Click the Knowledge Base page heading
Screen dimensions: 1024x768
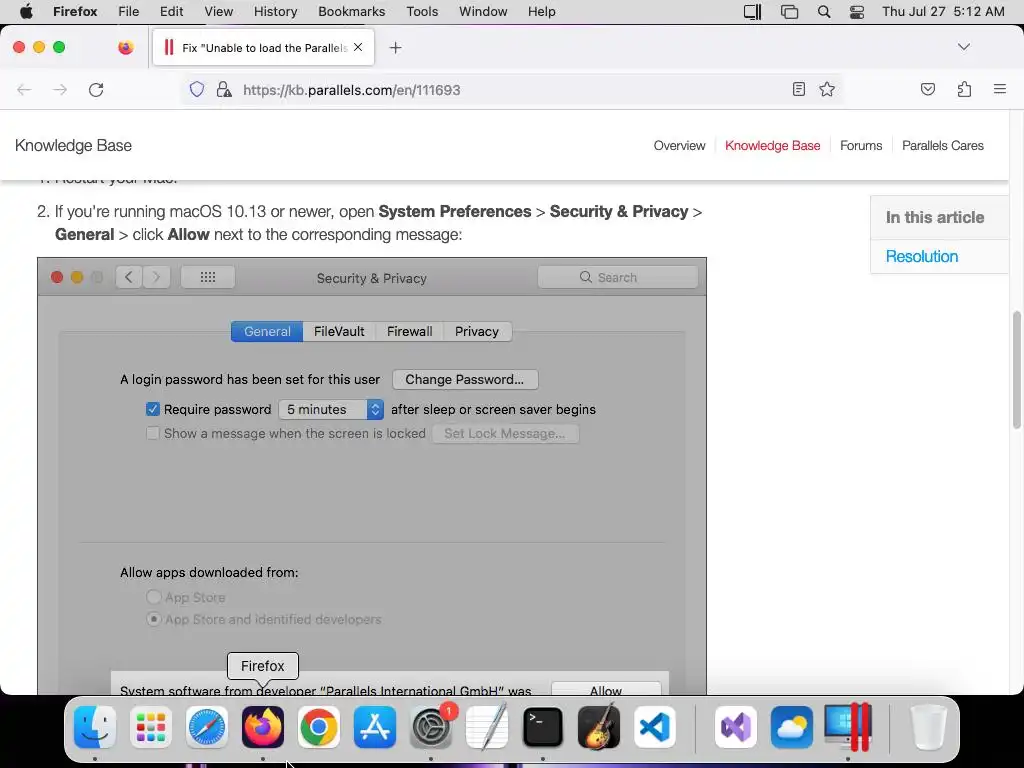(73, 146)
